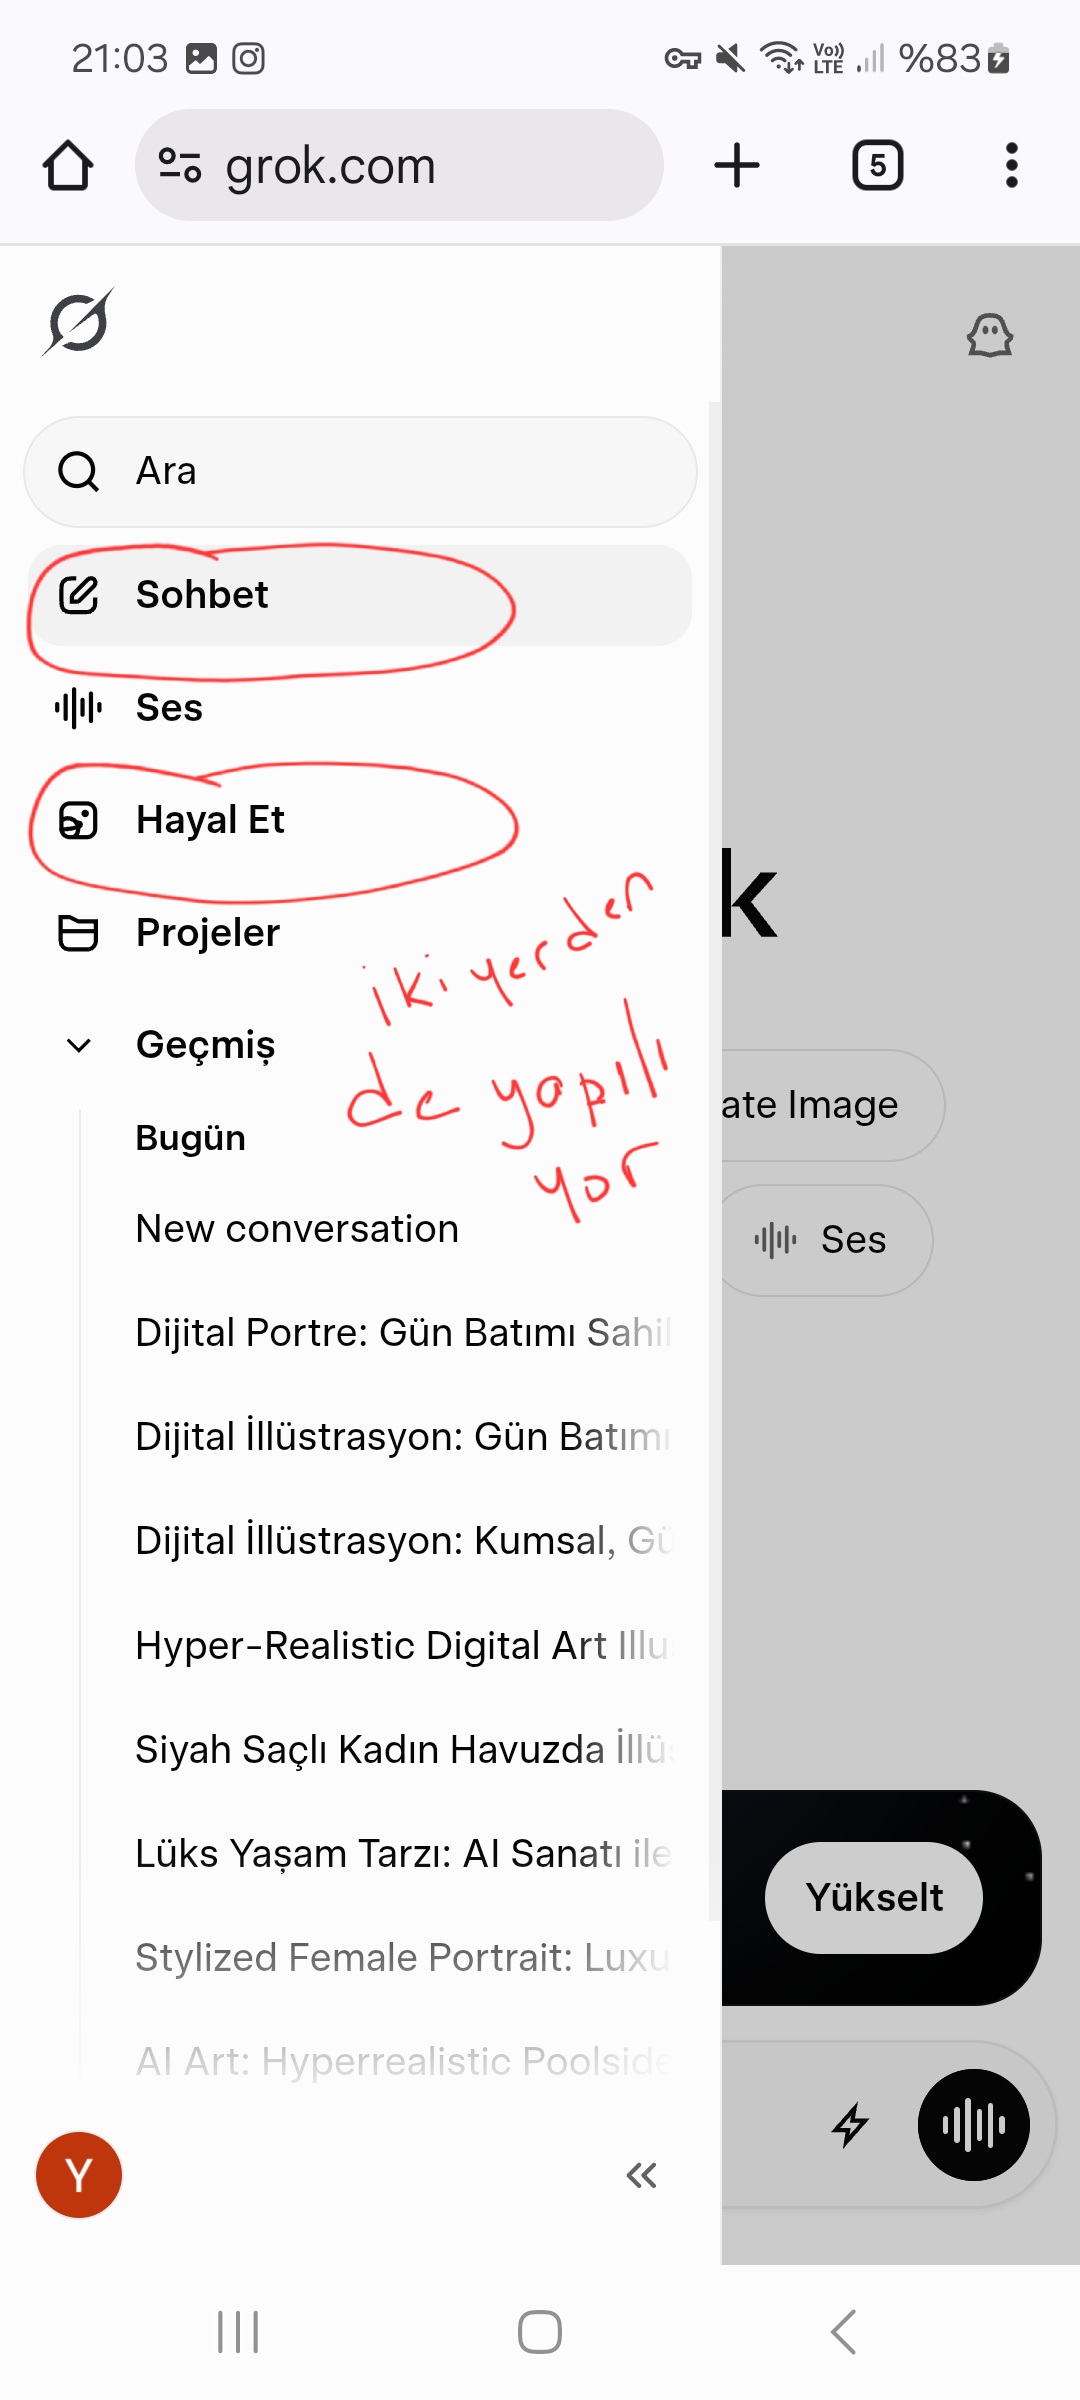Collapse sidebar with double chevron
Screen dimensions: 1080x2400
point(641,2175)
